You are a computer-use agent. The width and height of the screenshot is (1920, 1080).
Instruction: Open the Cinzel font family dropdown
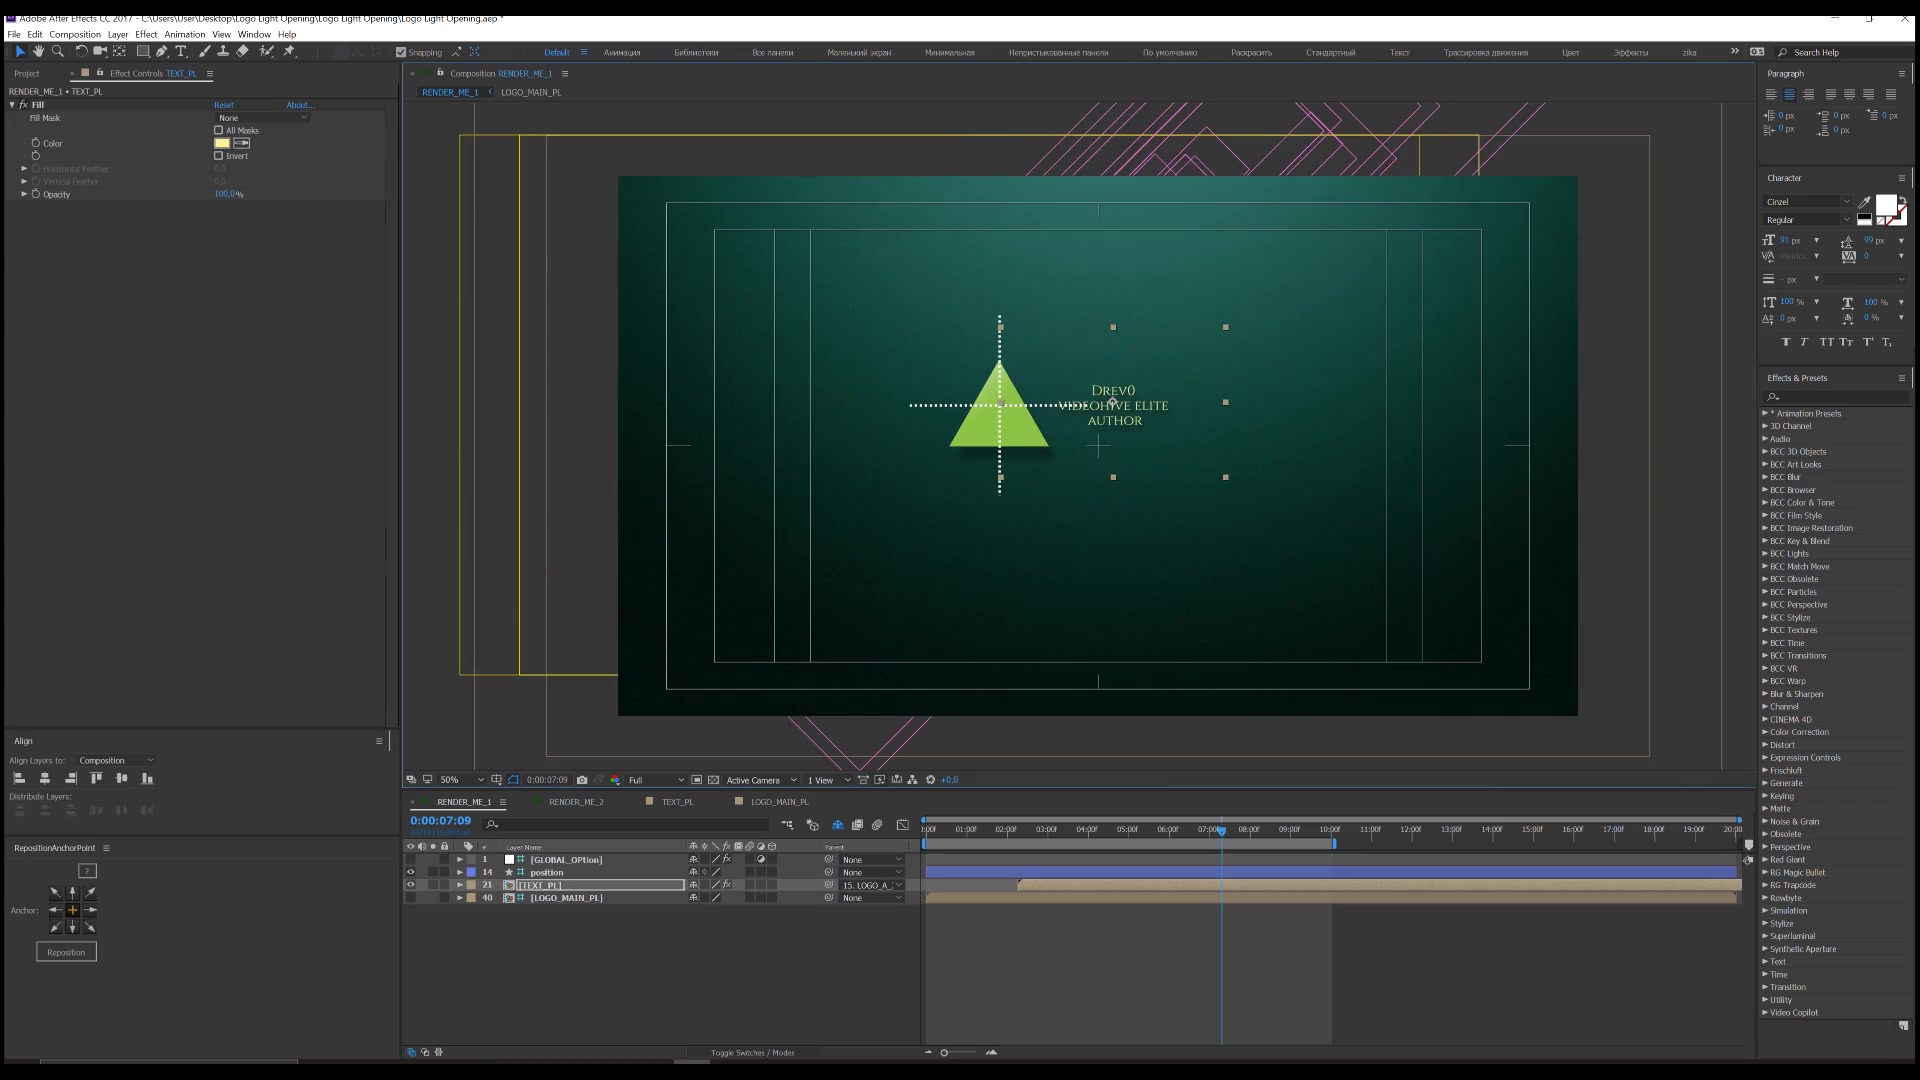coord(1808,202)
